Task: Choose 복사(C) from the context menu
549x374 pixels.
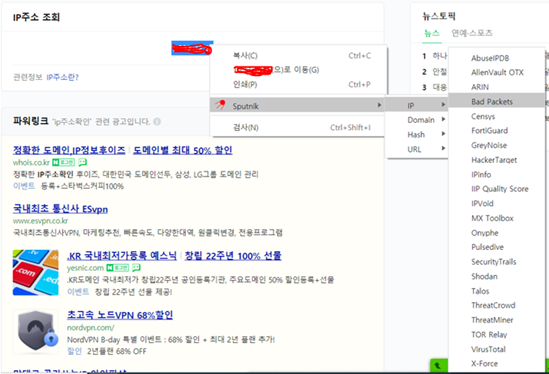Action: [298, 55]
